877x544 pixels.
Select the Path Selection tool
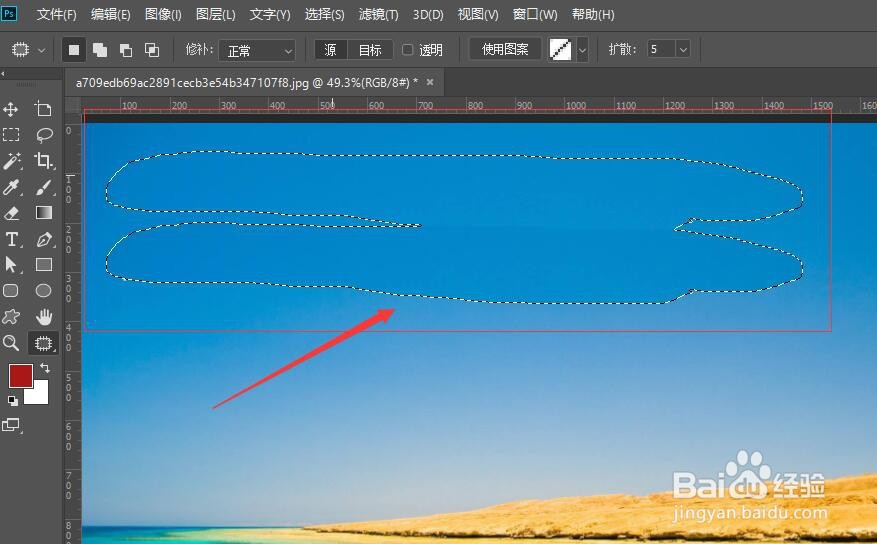point(11,264)
